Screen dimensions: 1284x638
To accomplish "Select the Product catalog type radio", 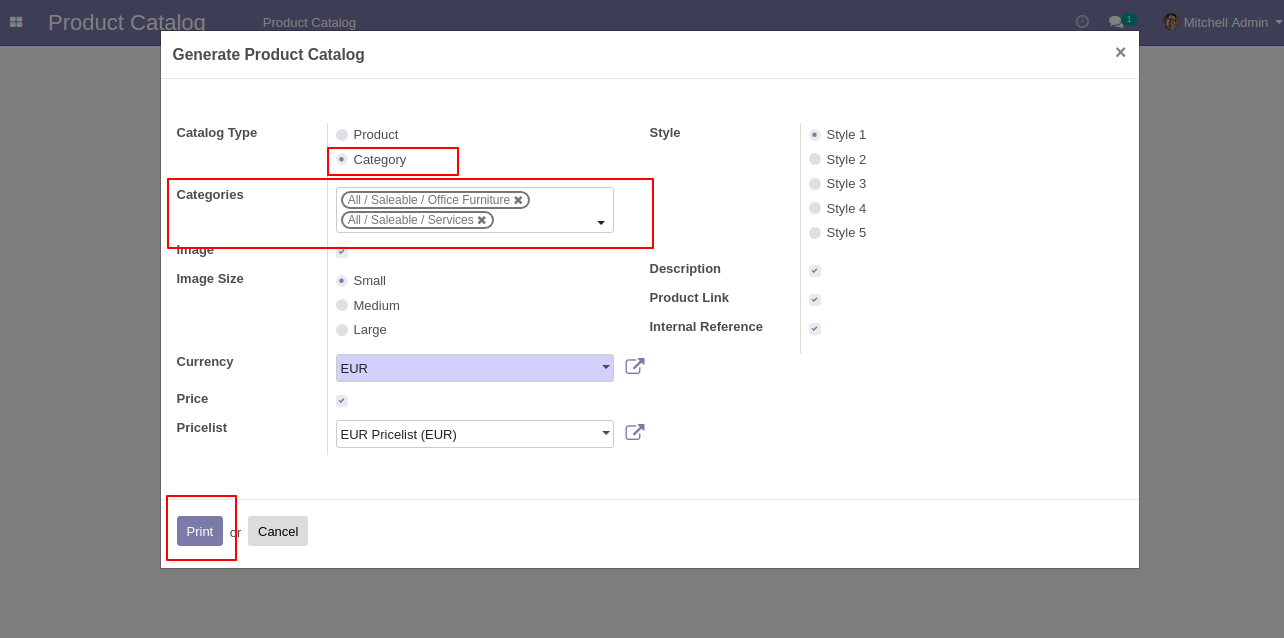I will coord(342,135).
